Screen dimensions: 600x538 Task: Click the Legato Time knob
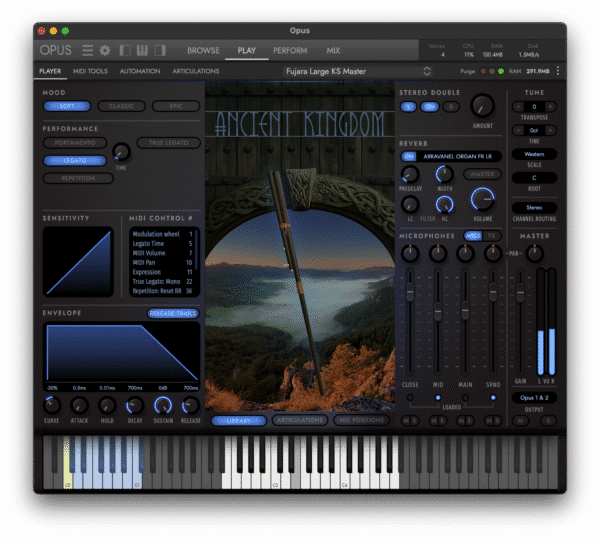[121, 152]
